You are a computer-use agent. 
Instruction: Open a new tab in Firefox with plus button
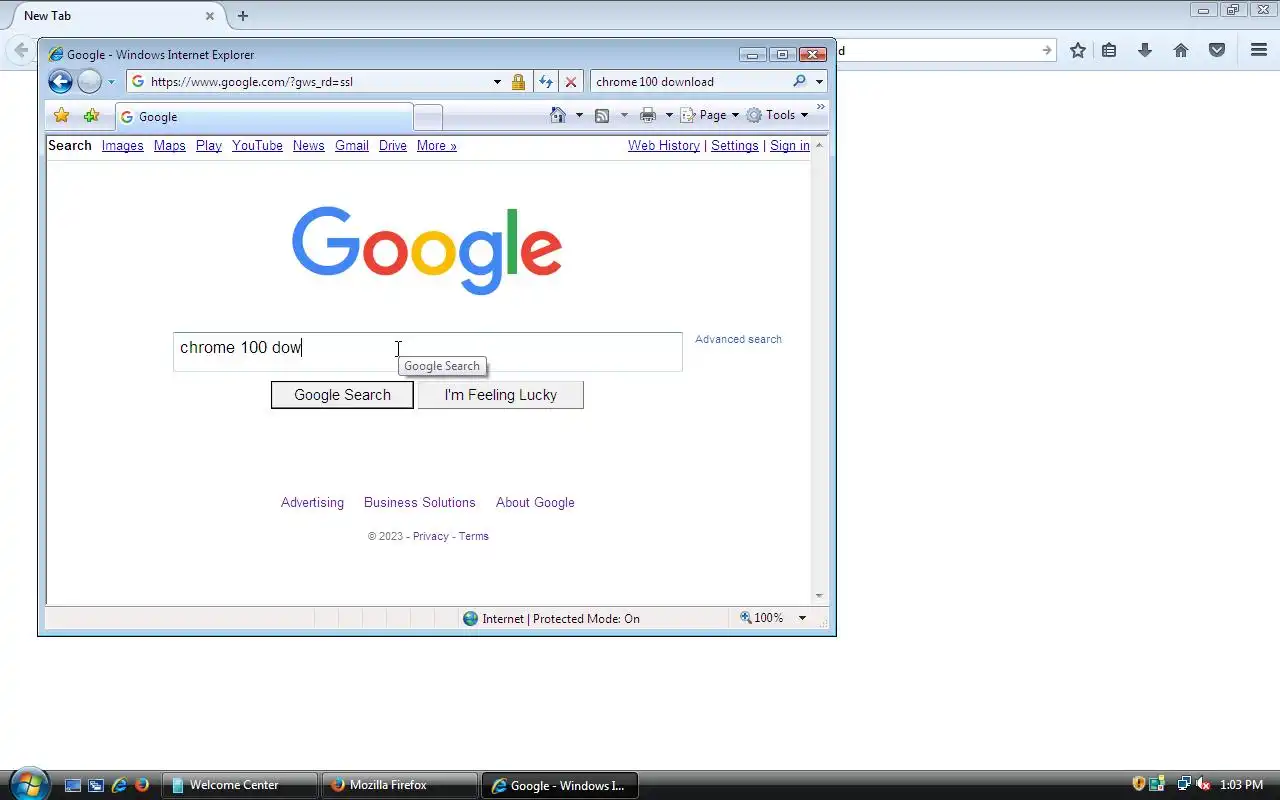click(x=242, y=16)
